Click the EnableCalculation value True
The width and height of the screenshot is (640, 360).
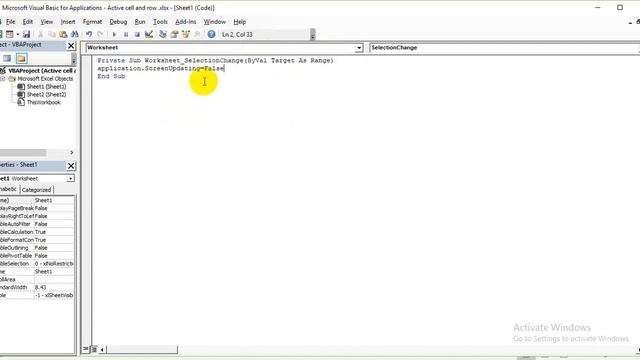tap(54, 232)
